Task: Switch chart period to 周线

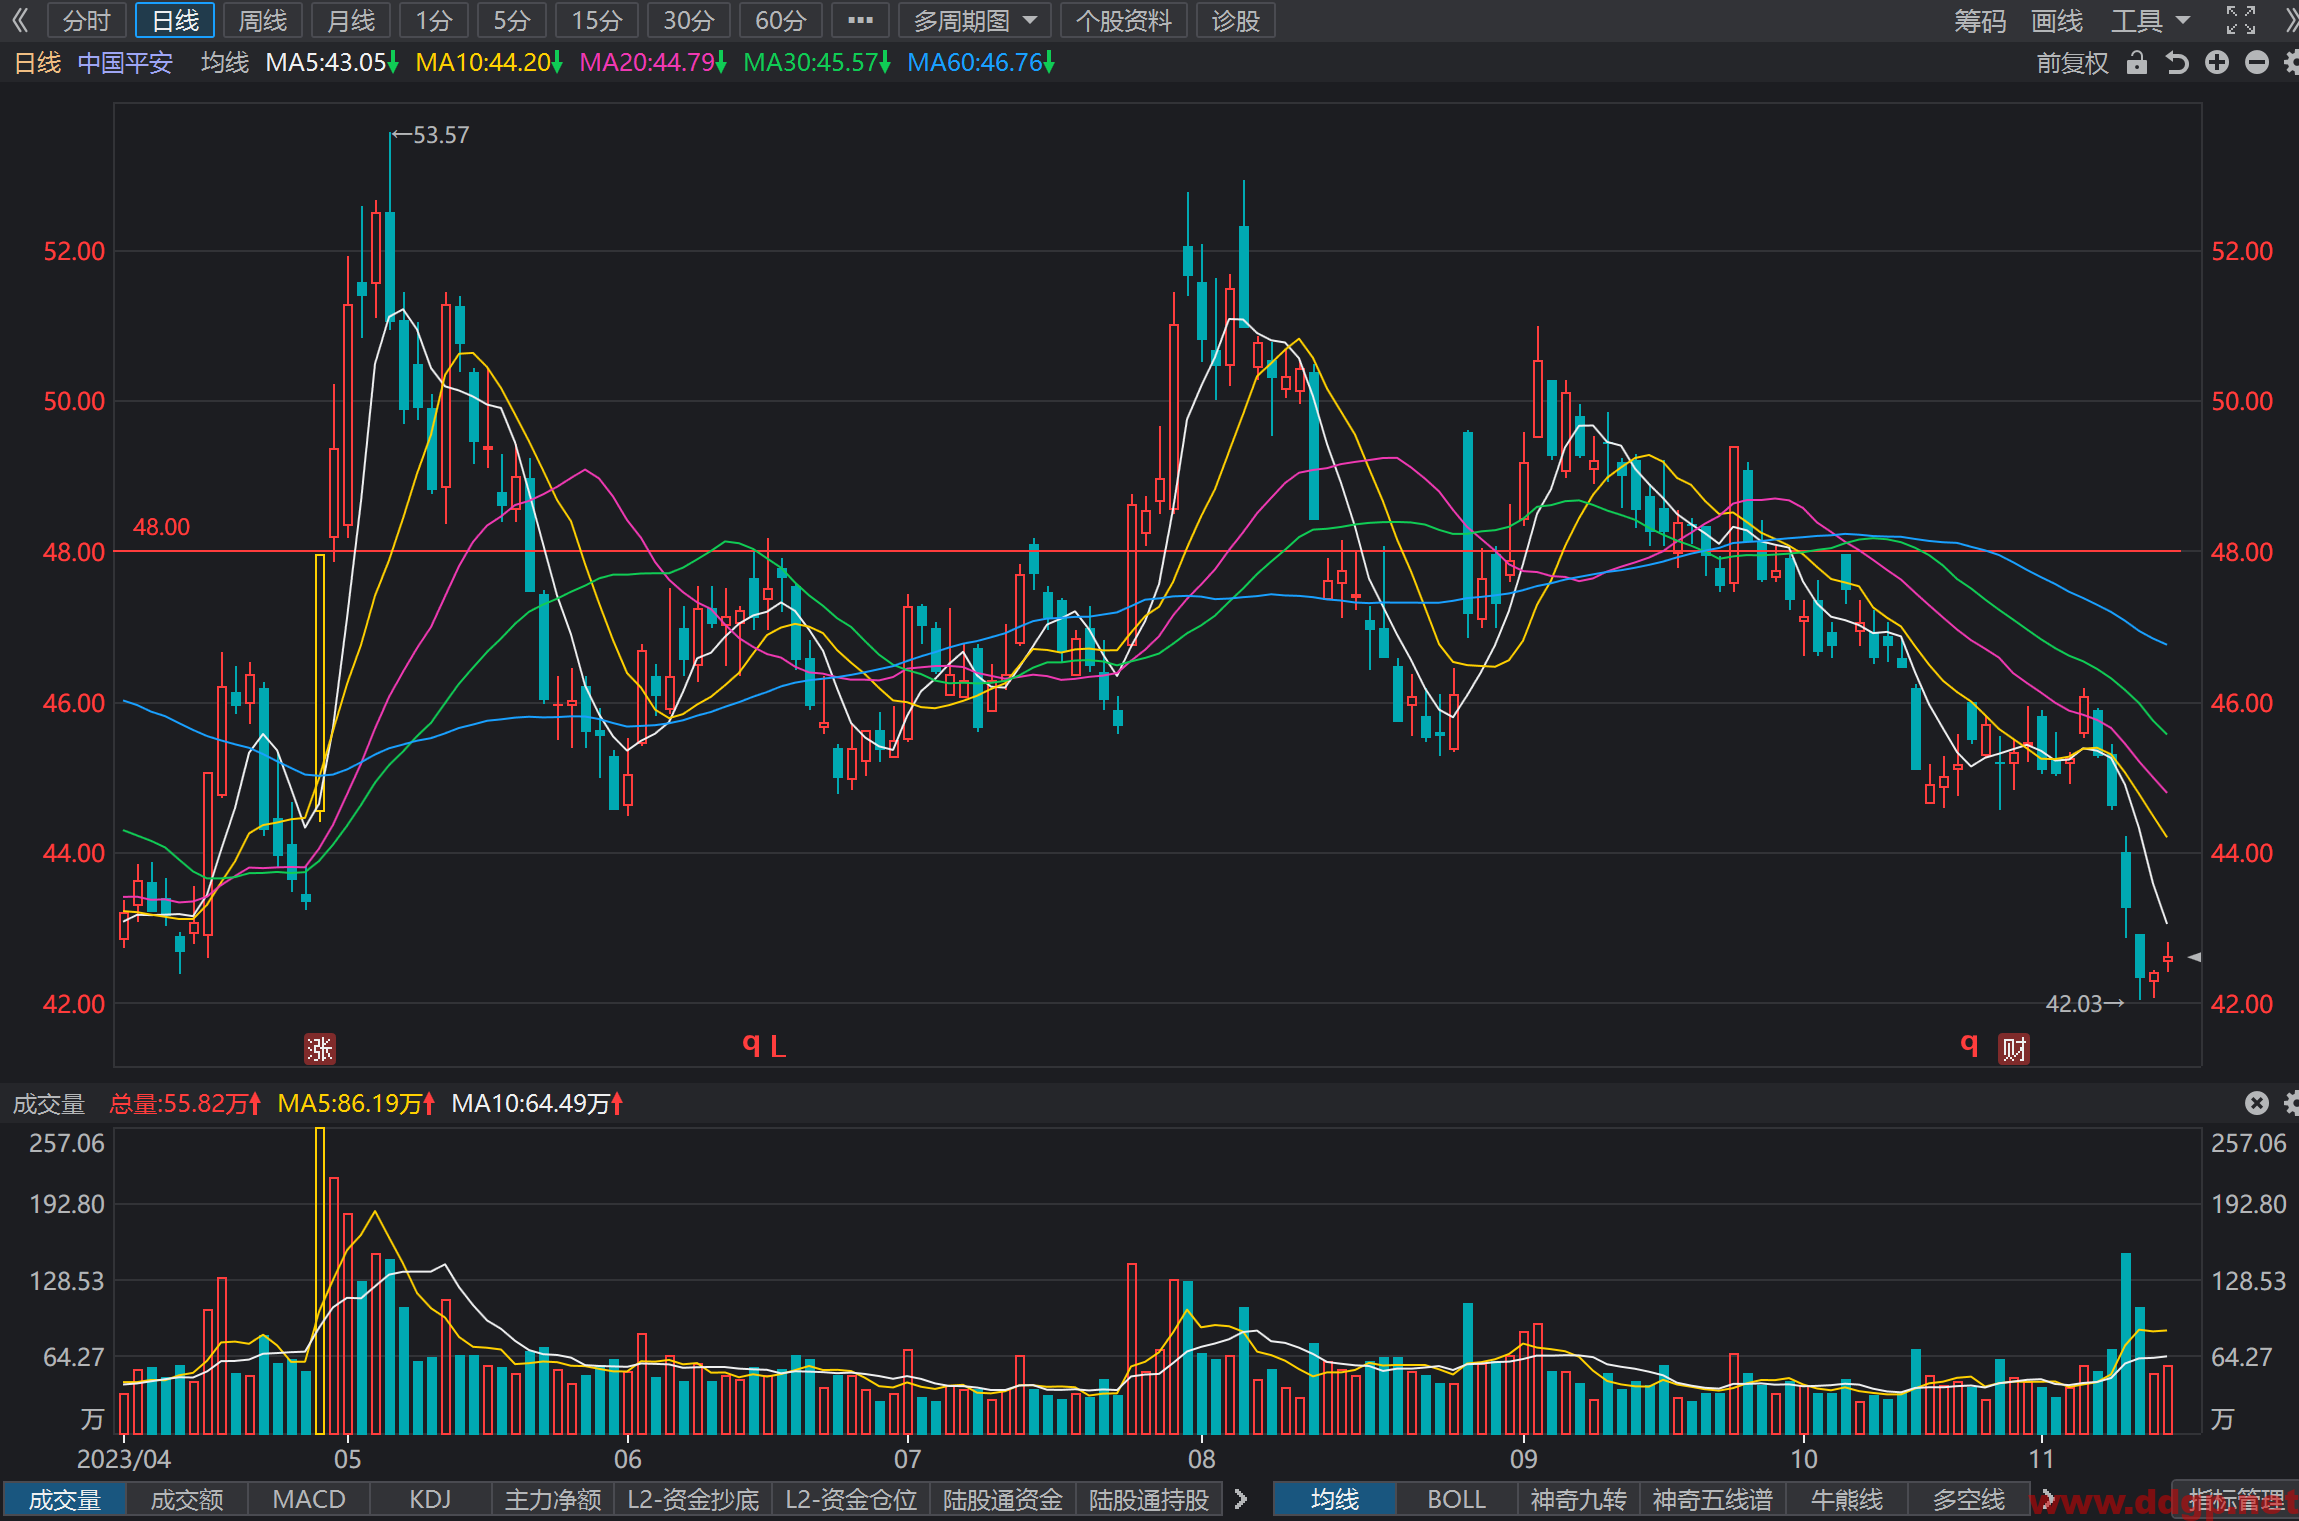Action: pos(263,20)
